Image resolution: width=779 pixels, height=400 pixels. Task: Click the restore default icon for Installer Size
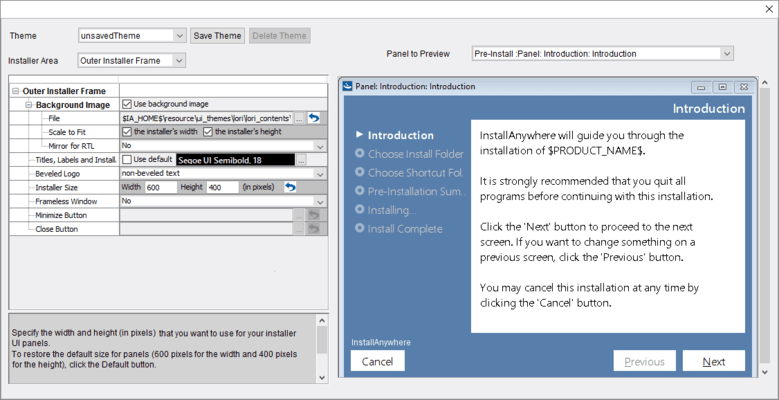pos(290,187)
